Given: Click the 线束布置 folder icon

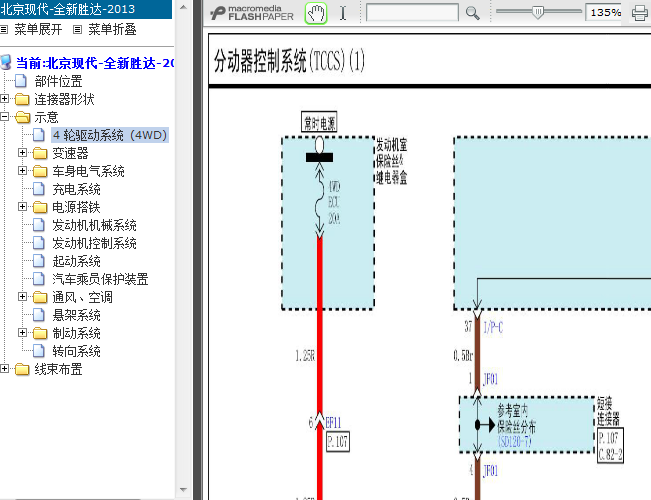Looking at the screenshot, I should pyautogui.click(x=22, y=369).
